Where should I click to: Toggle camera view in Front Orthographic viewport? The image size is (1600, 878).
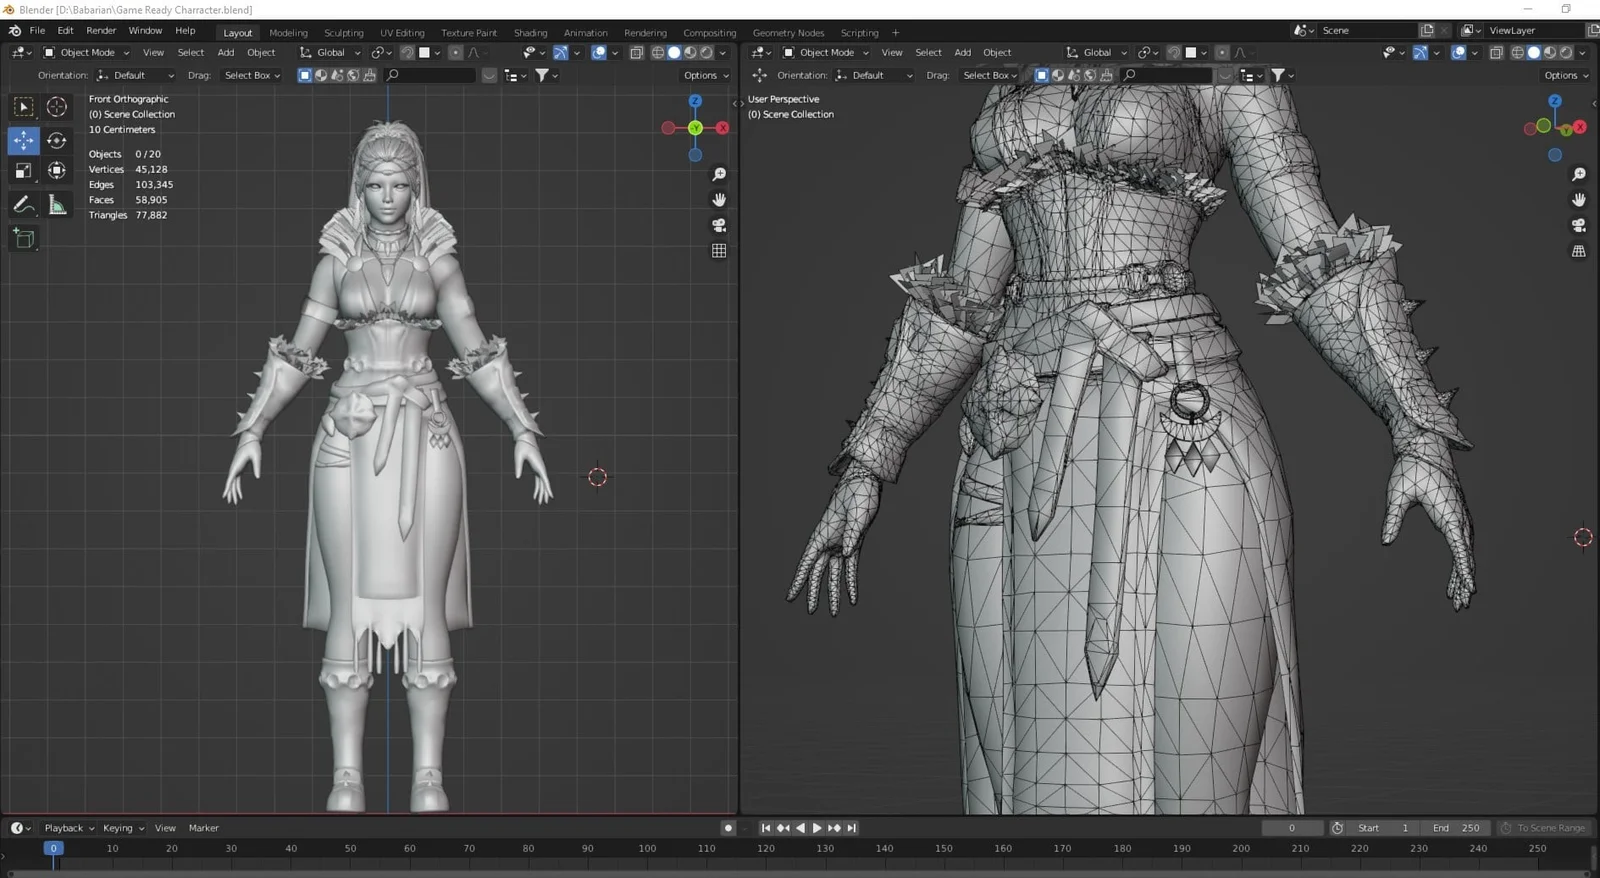tap(719, 225)
